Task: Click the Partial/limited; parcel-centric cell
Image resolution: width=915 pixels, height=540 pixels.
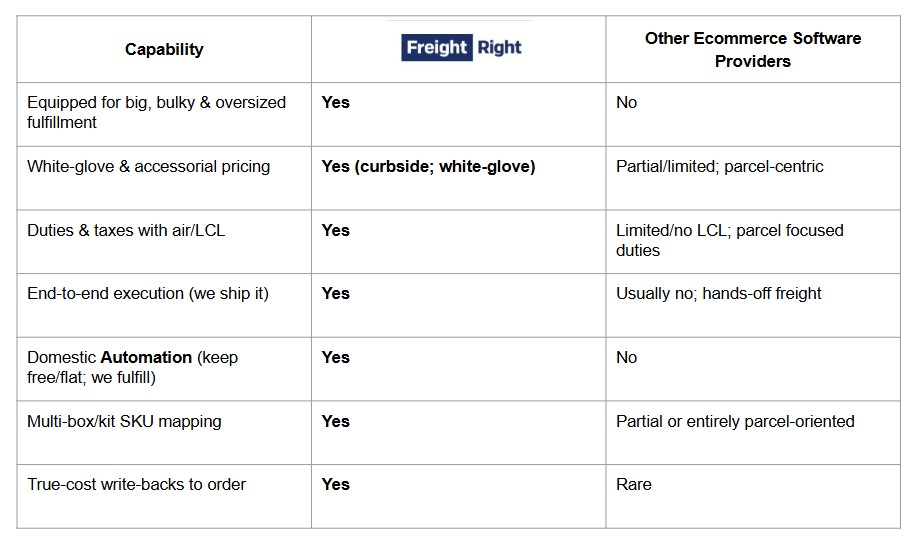Action: (719, 166)
